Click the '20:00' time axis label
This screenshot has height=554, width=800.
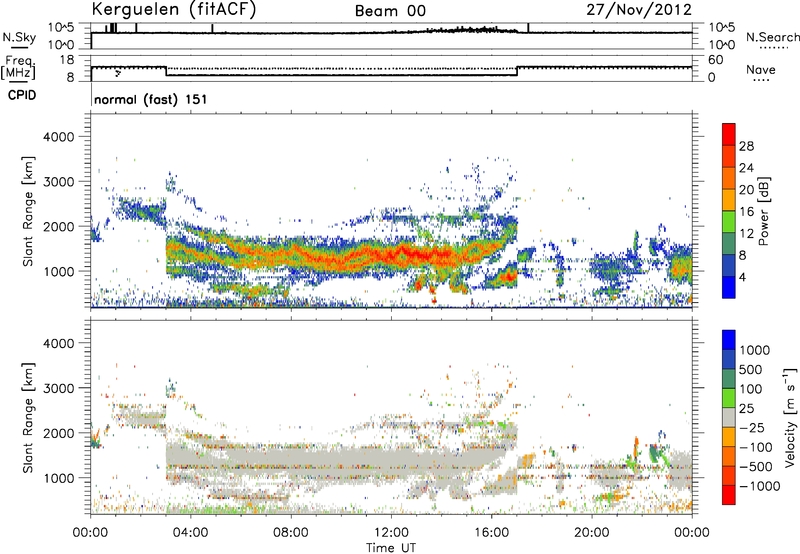[x=592, y=533]
